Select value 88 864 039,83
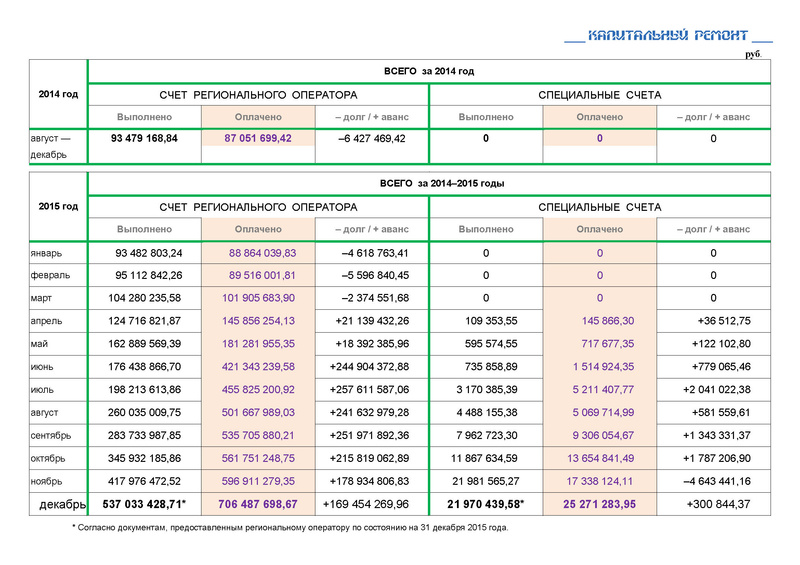The image size is (800, 565). (x=262, y=253)
